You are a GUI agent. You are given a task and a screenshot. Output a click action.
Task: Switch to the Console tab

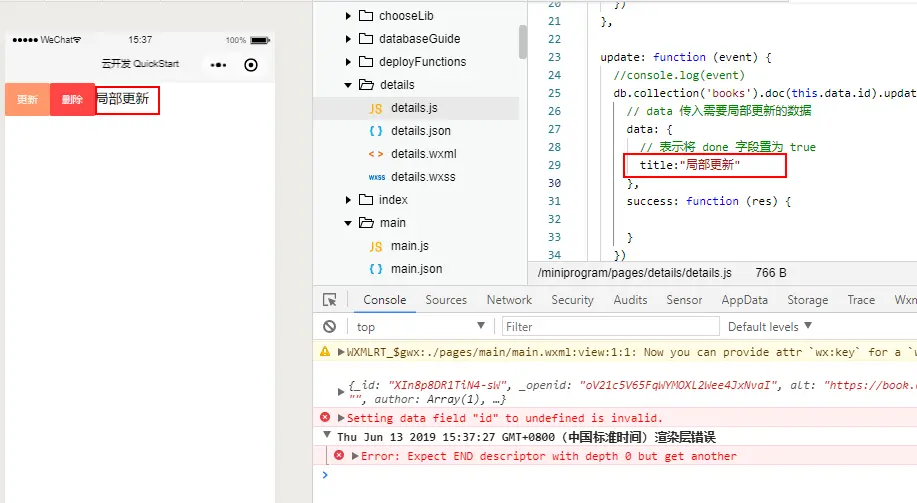pyautogui.click(x=384, y=299)
